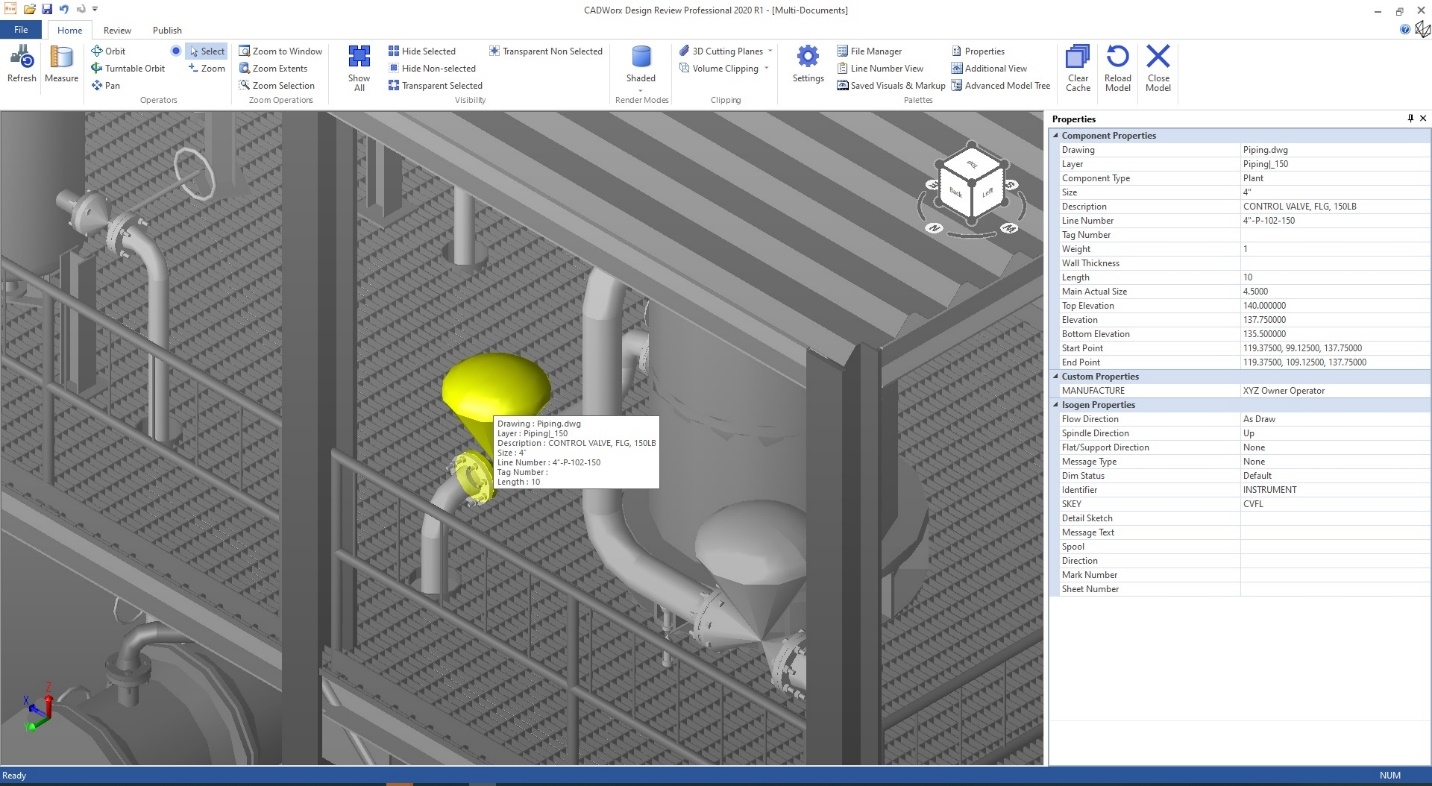This screenshot has height=786, width=1432.
Task: Open the Additional View palette
Action: tap(989, 68)
